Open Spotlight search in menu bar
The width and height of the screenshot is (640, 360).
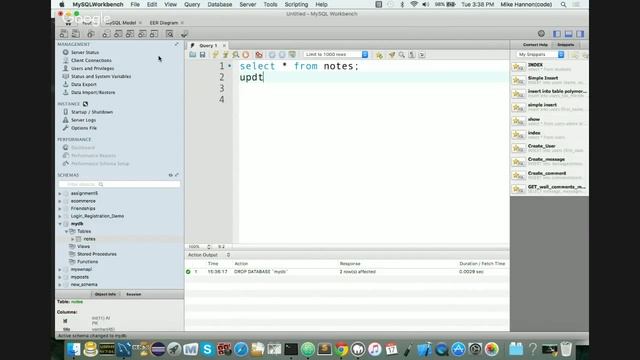[563, 4]
